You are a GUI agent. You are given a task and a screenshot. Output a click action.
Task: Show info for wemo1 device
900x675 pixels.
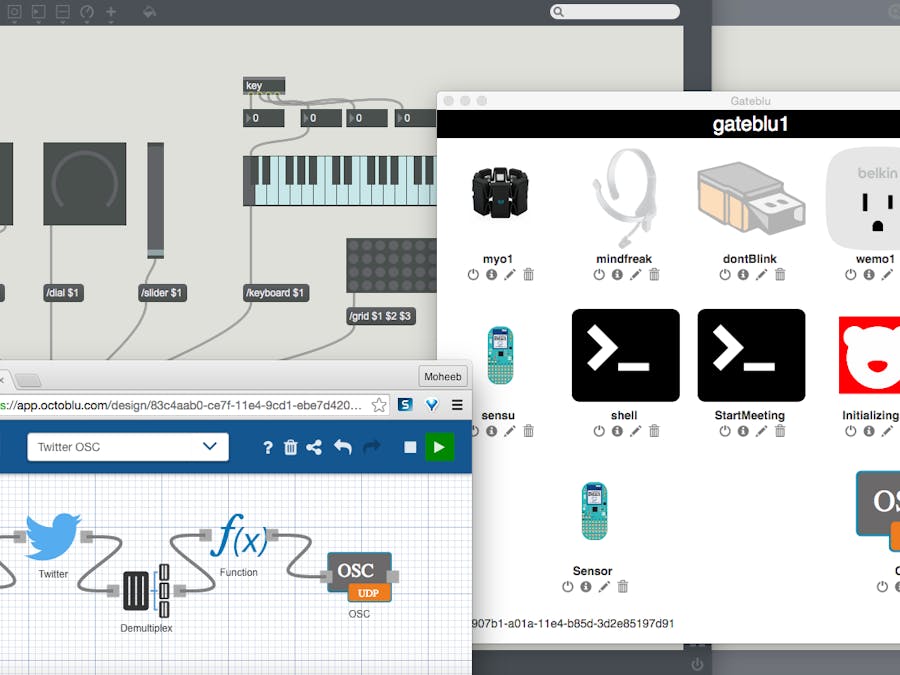[869, 275]
